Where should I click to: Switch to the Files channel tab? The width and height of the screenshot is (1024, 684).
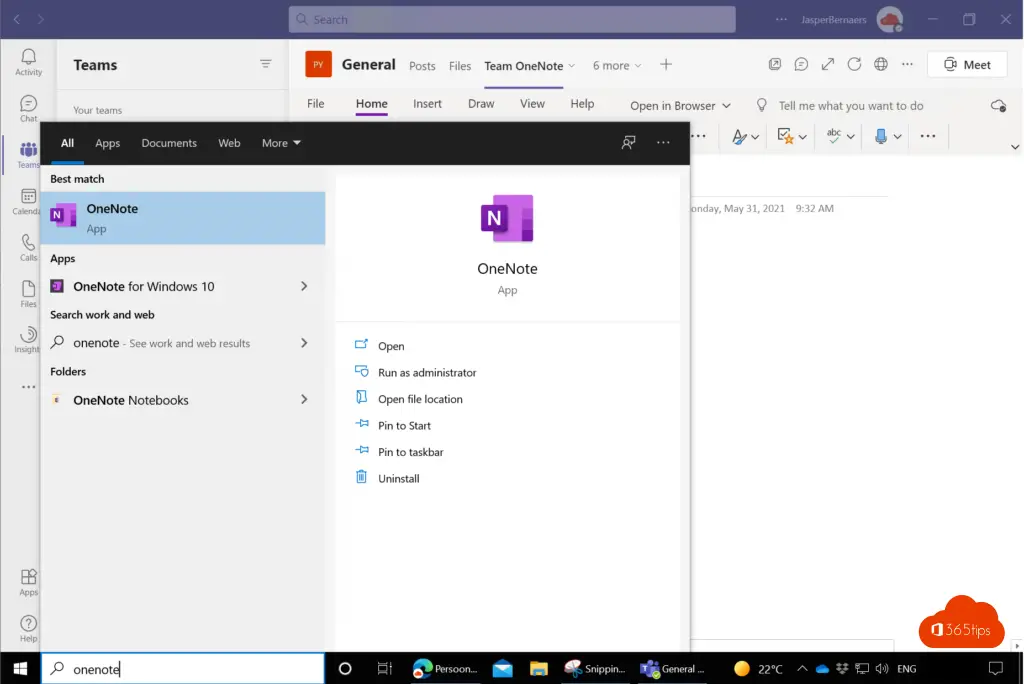point(460,65)
